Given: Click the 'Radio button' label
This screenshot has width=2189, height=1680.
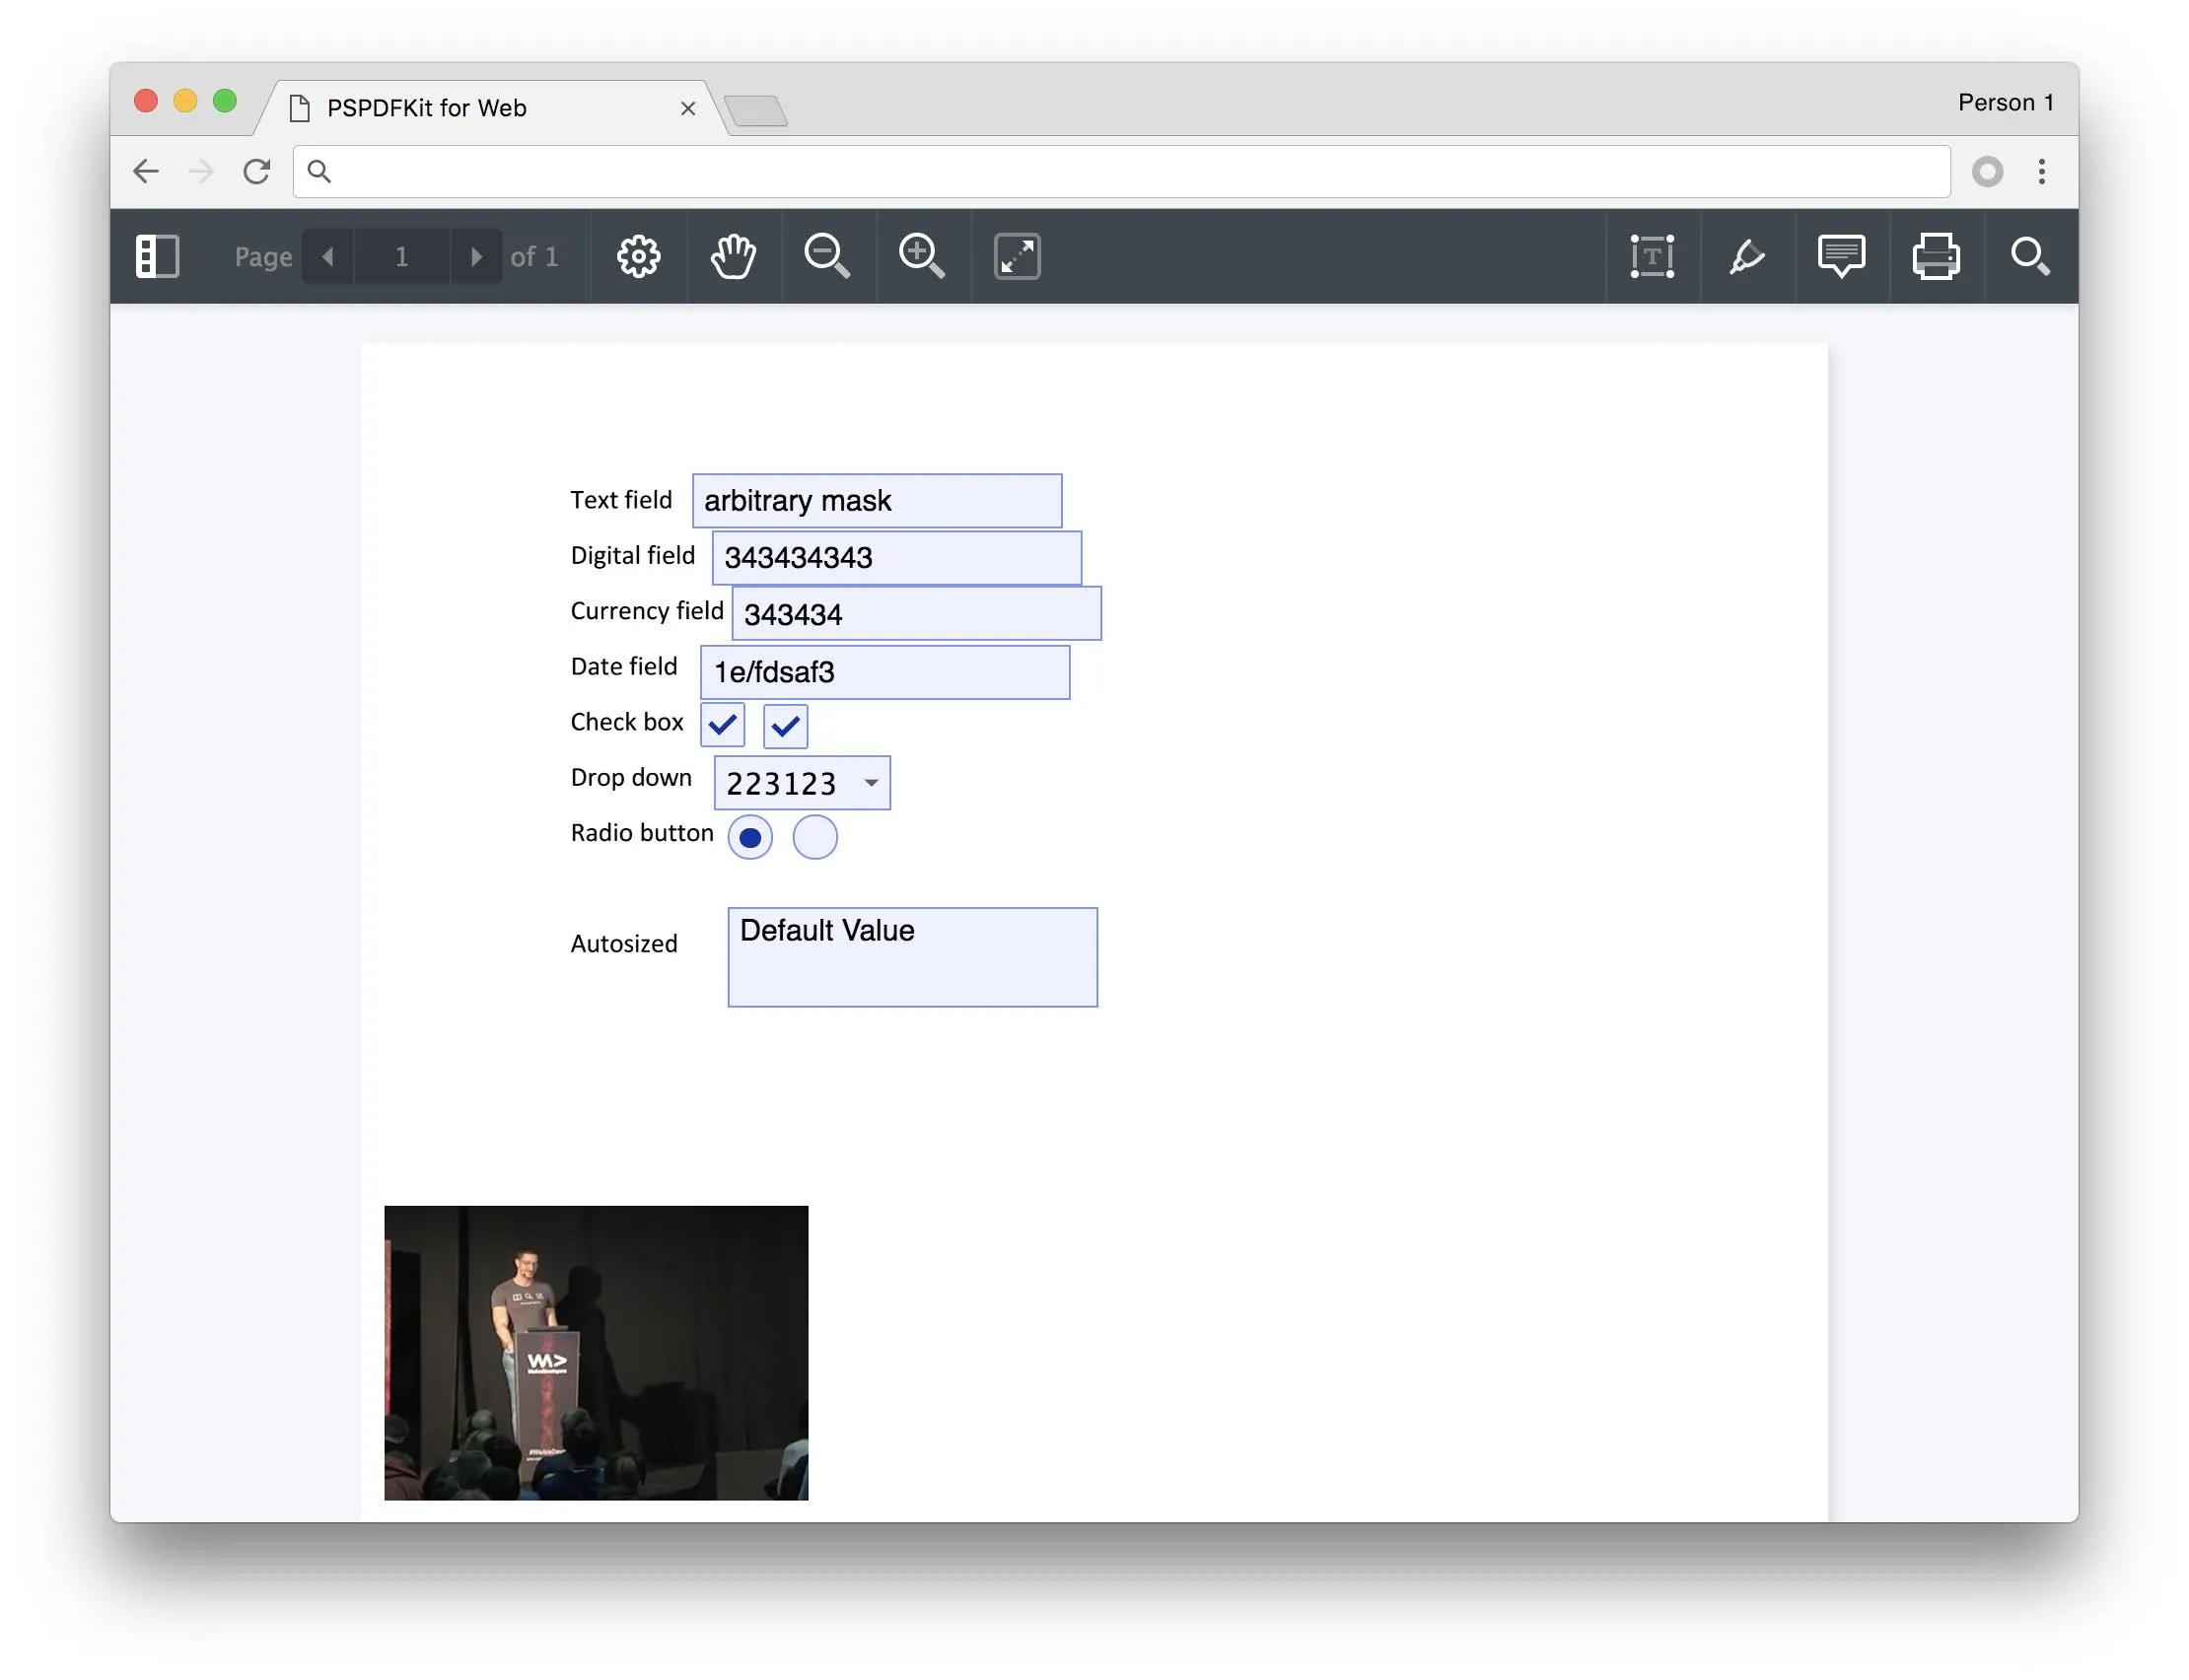Looking at the screenshot, I should coord(642,833).
